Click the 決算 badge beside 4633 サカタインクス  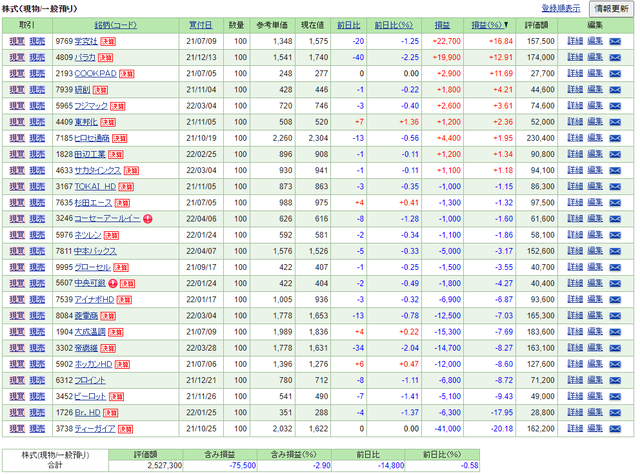131,171
